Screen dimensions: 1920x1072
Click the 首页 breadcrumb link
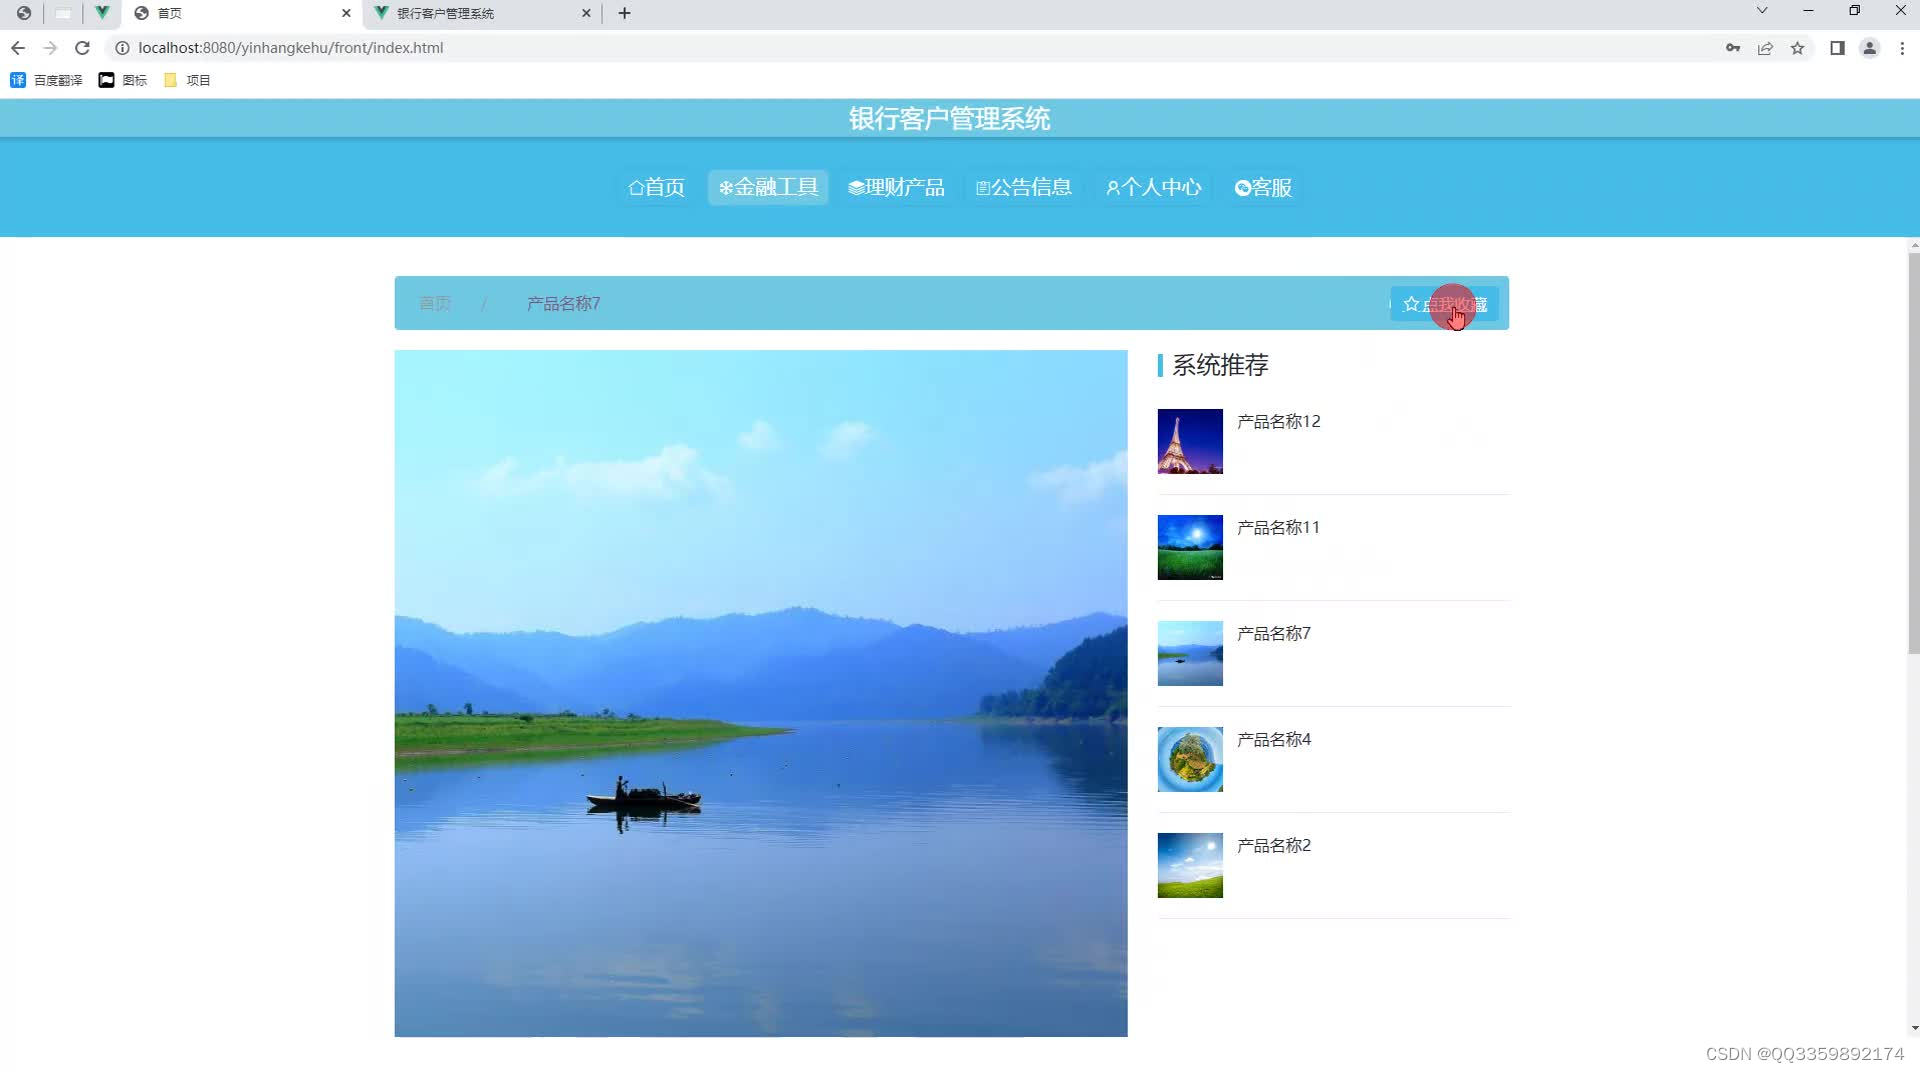pos(435,303)
